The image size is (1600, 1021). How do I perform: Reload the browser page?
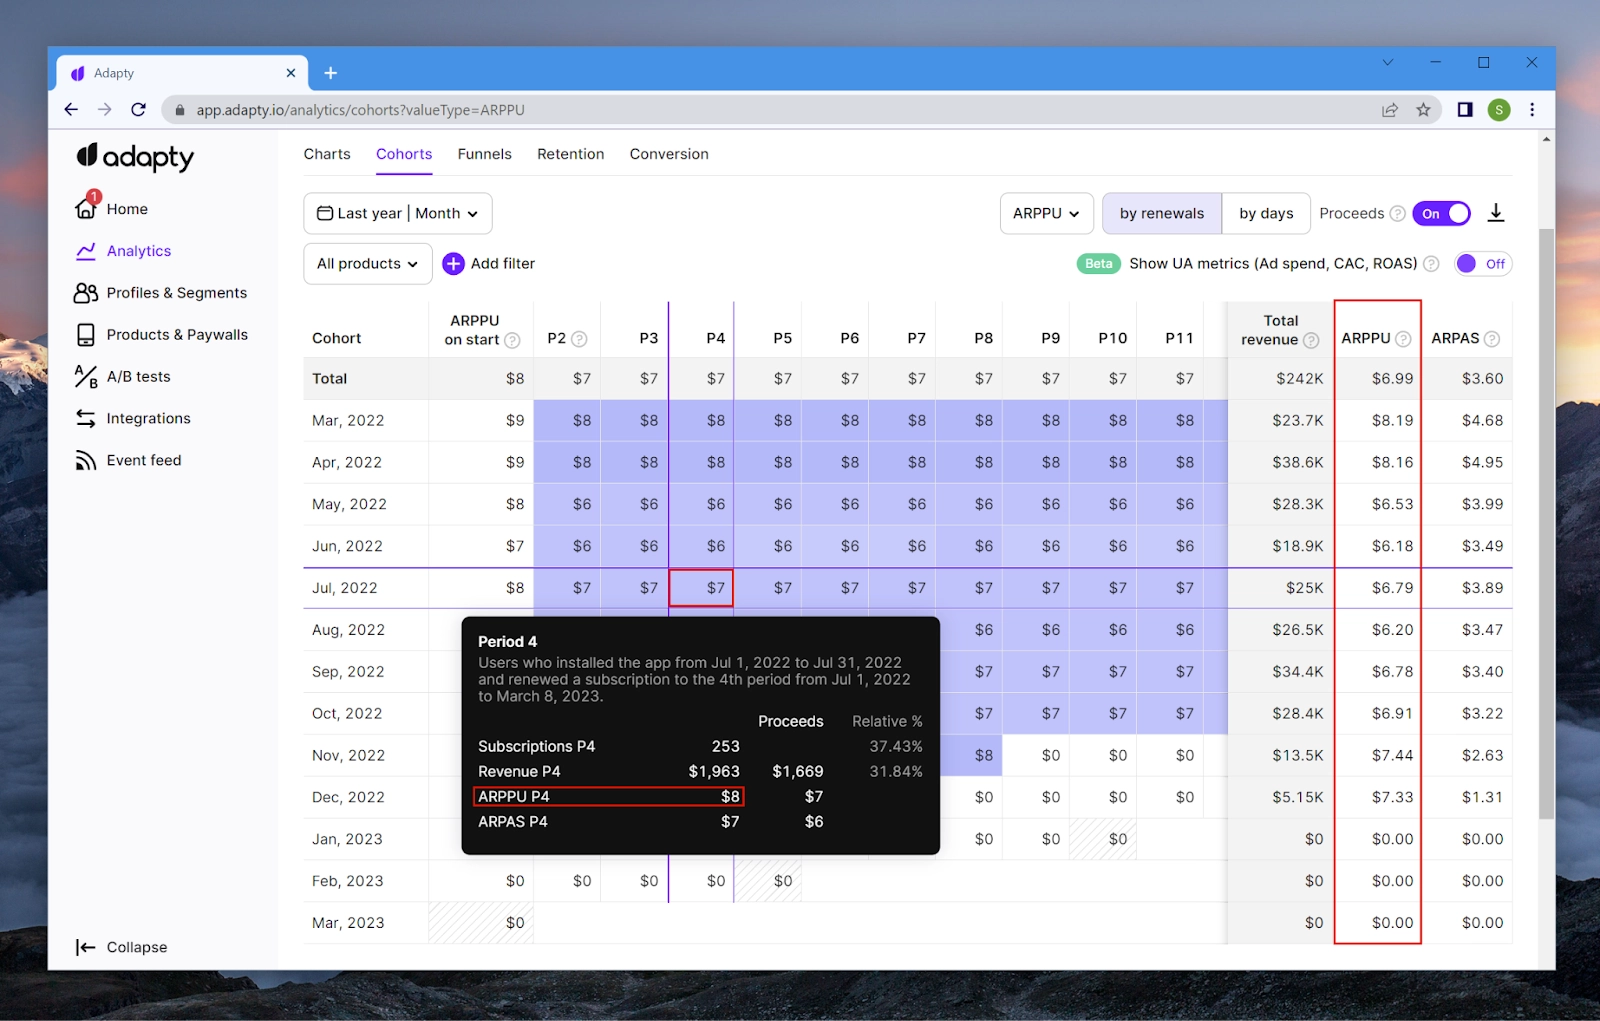[x=139, y=110]
